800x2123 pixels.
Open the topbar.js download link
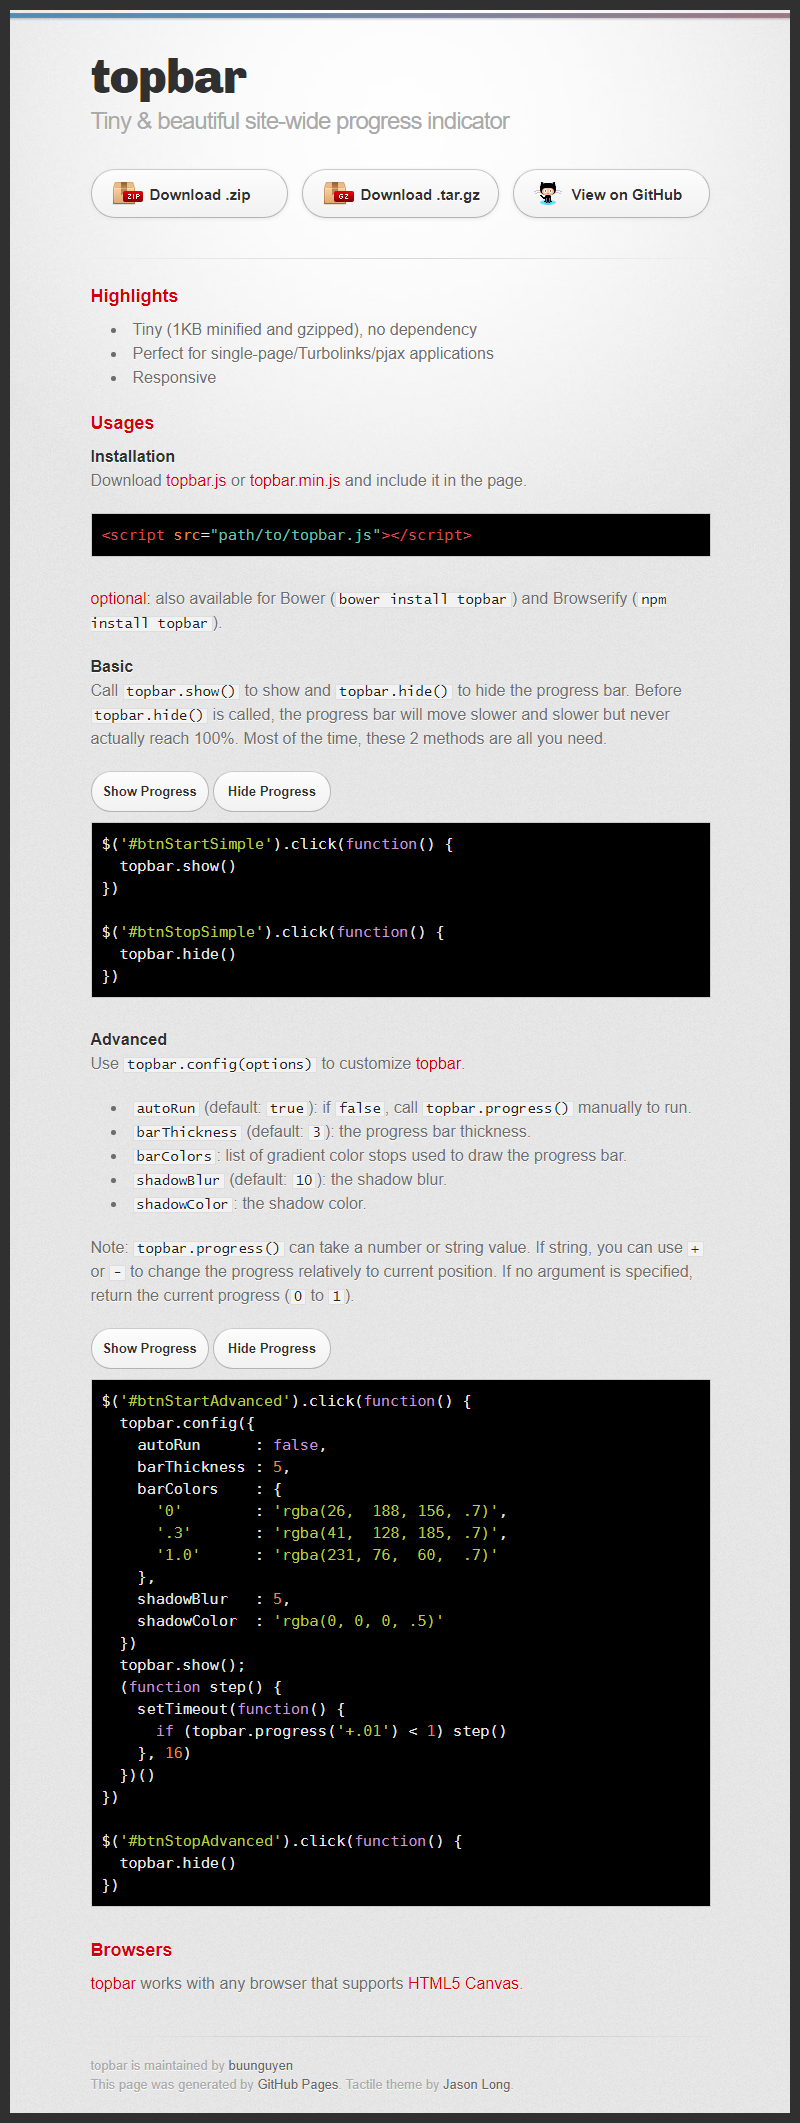pyautogui.click(x=196, y=480)
